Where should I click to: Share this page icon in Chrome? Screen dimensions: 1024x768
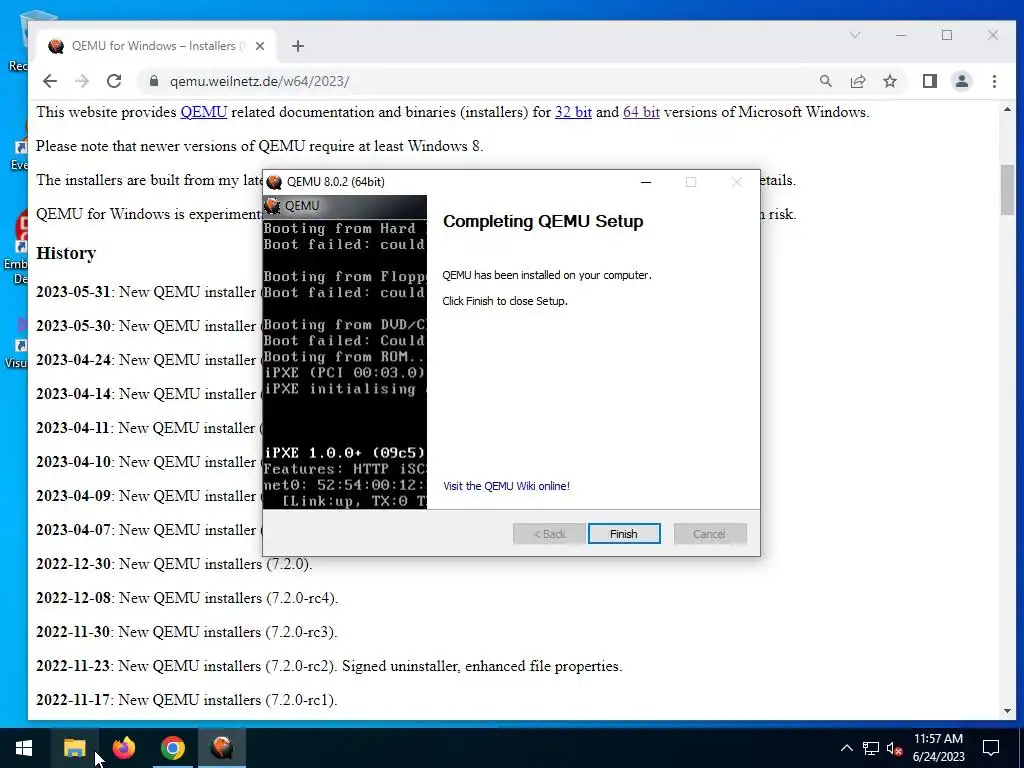(x=858, y=81)
